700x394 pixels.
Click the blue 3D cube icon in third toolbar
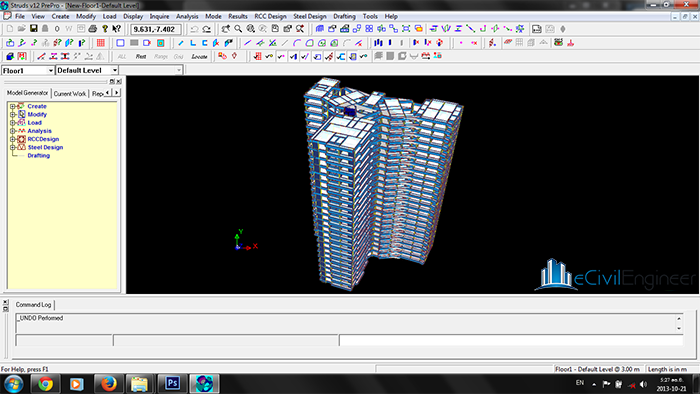tap(10, 56)
